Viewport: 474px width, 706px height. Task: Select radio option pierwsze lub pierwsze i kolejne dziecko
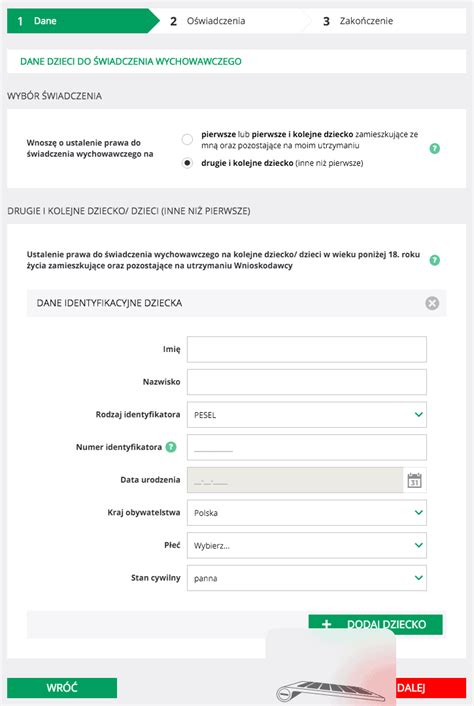pos(187,140)
